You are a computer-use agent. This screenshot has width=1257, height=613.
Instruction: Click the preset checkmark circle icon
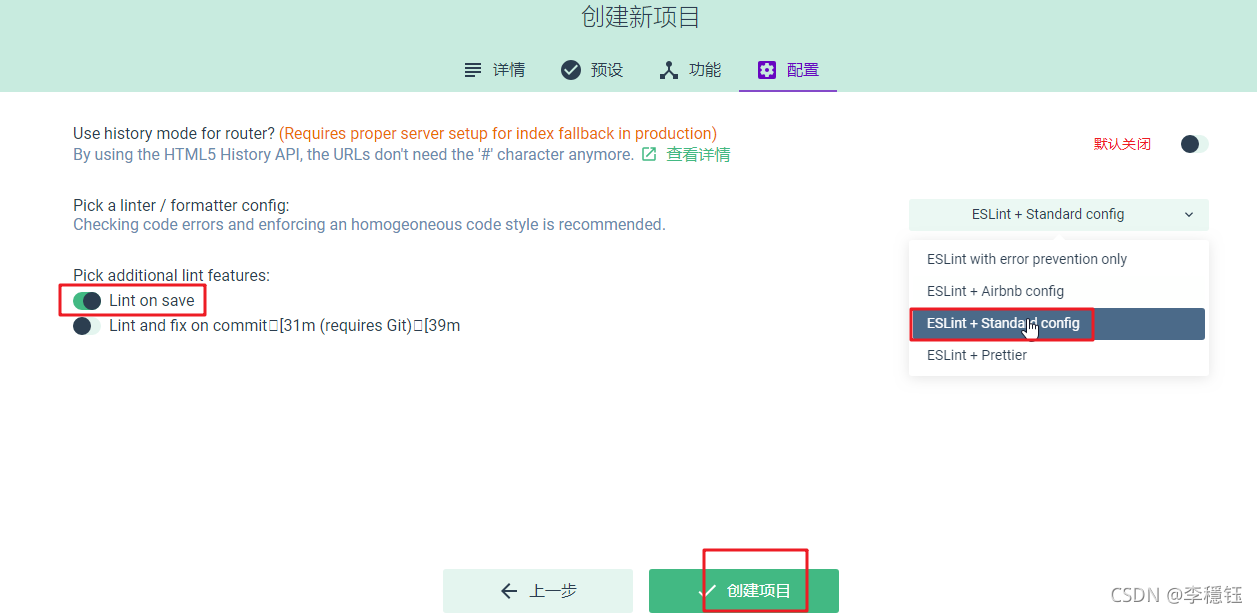(571, 70)
